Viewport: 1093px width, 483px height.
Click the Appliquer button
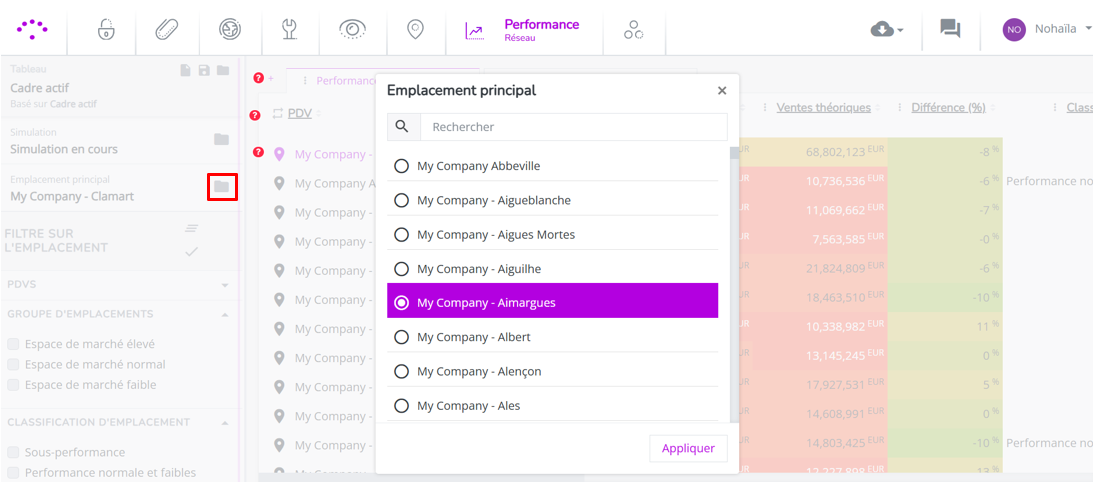(688, 448)
